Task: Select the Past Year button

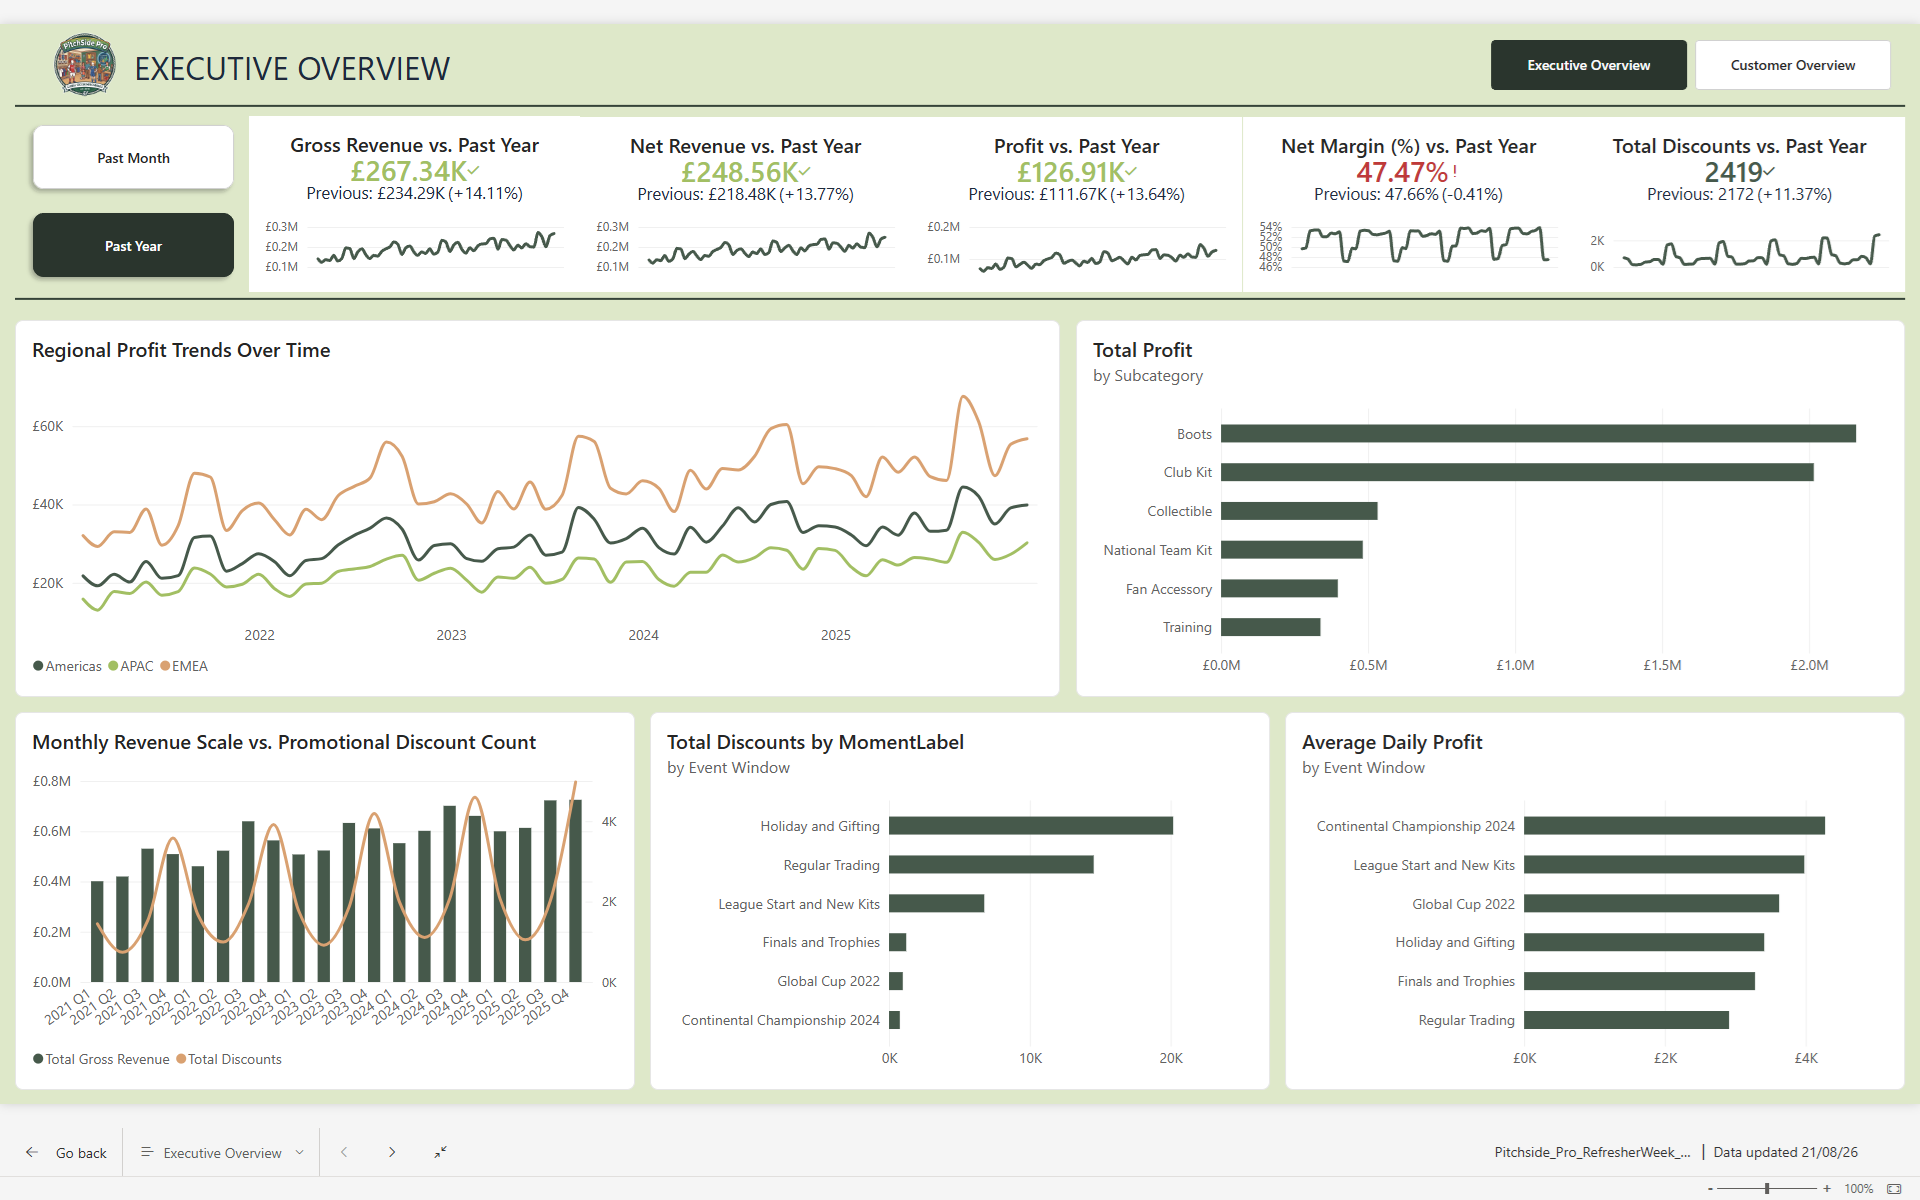Action: click(133, 245)
